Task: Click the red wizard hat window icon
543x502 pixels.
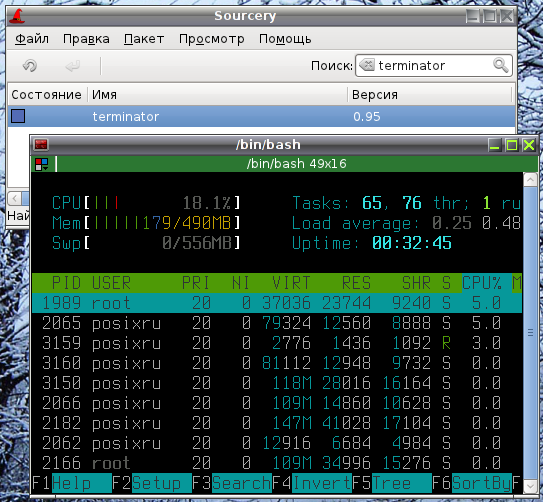Action: pyautogui.click(x=17, y=16)
